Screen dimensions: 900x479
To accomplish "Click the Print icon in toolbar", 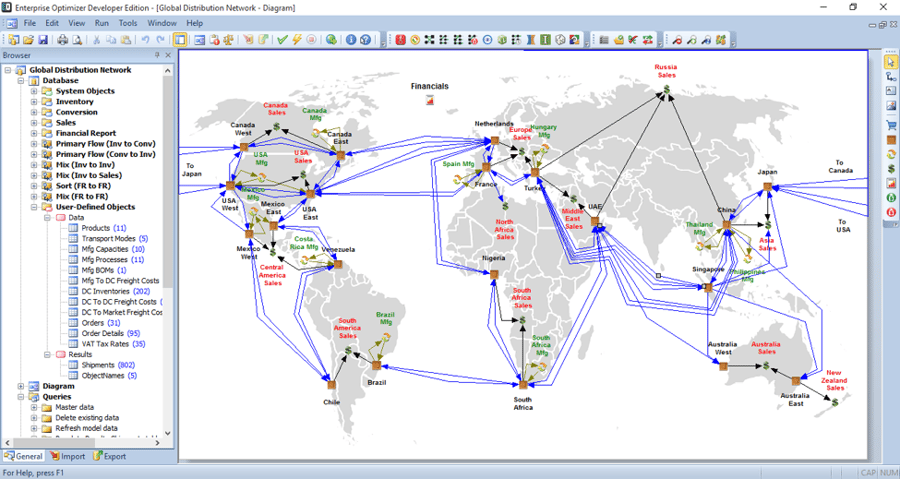I will pos(63,40).
